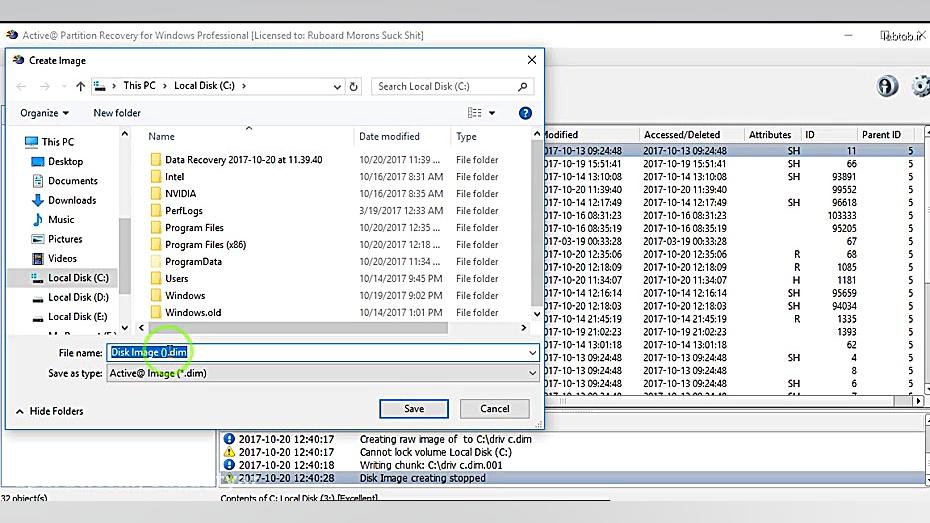Open the dialog help icon

tap(525, 113)
